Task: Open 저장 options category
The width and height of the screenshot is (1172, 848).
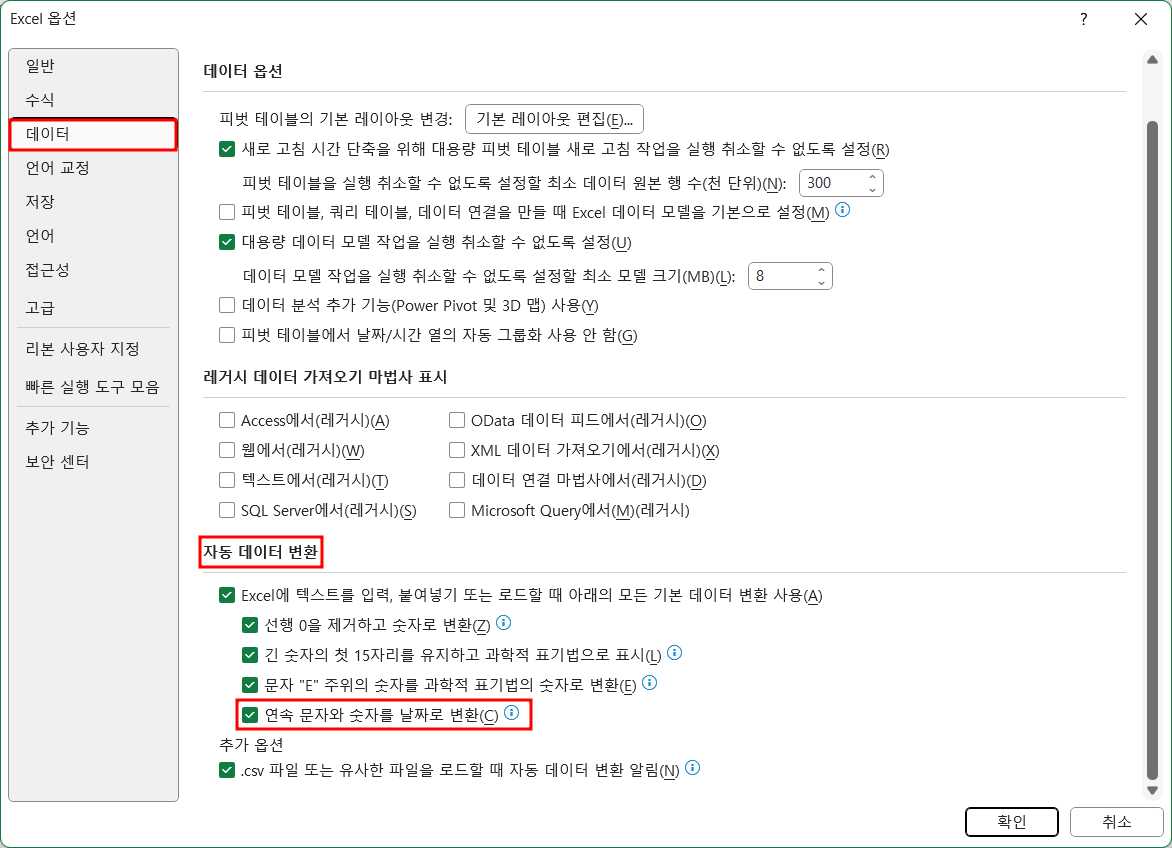Action: coord(93,202)
